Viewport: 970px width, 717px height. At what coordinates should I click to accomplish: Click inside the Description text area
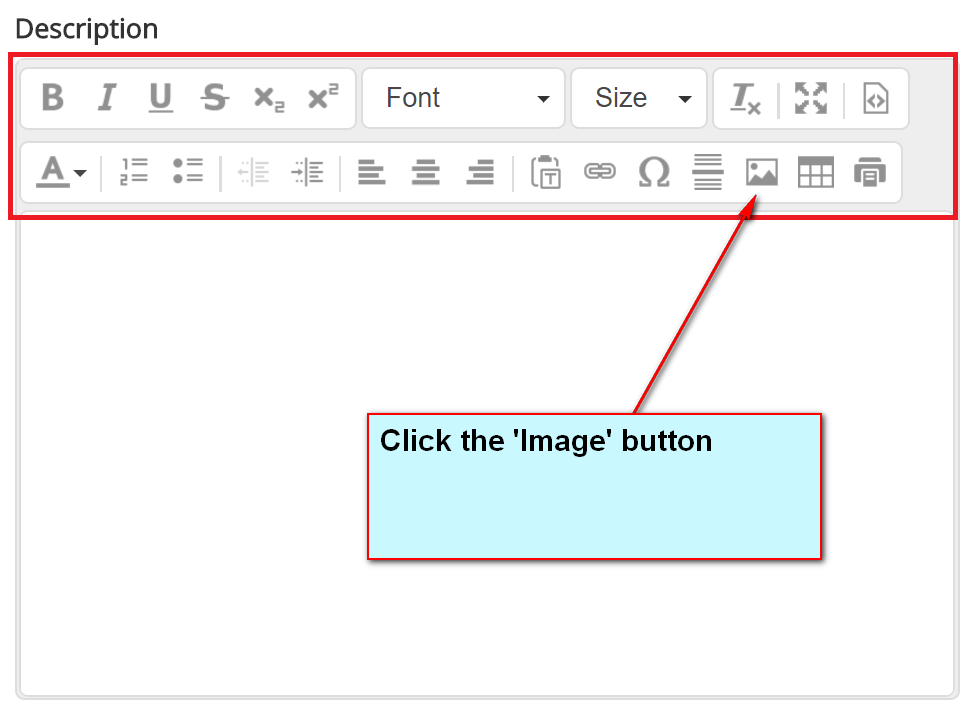coord(200,450)
